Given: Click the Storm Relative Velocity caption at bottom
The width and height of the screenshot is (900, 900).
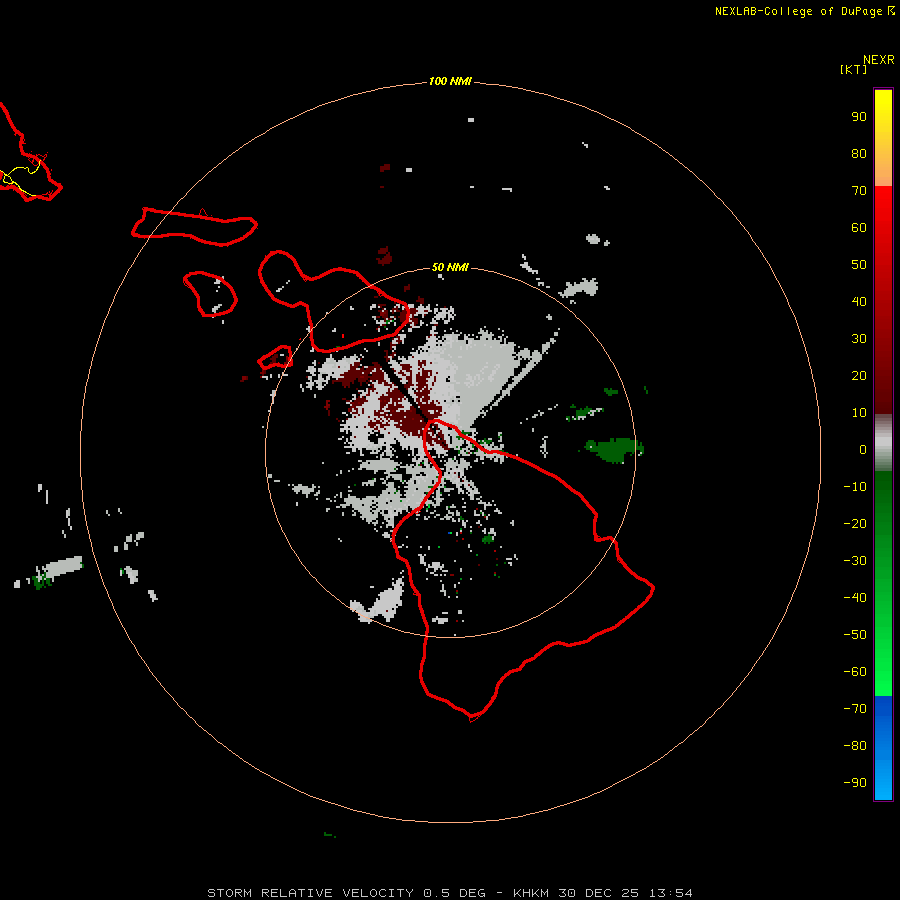Looking at the screenshot, I should tap(449, 893).
